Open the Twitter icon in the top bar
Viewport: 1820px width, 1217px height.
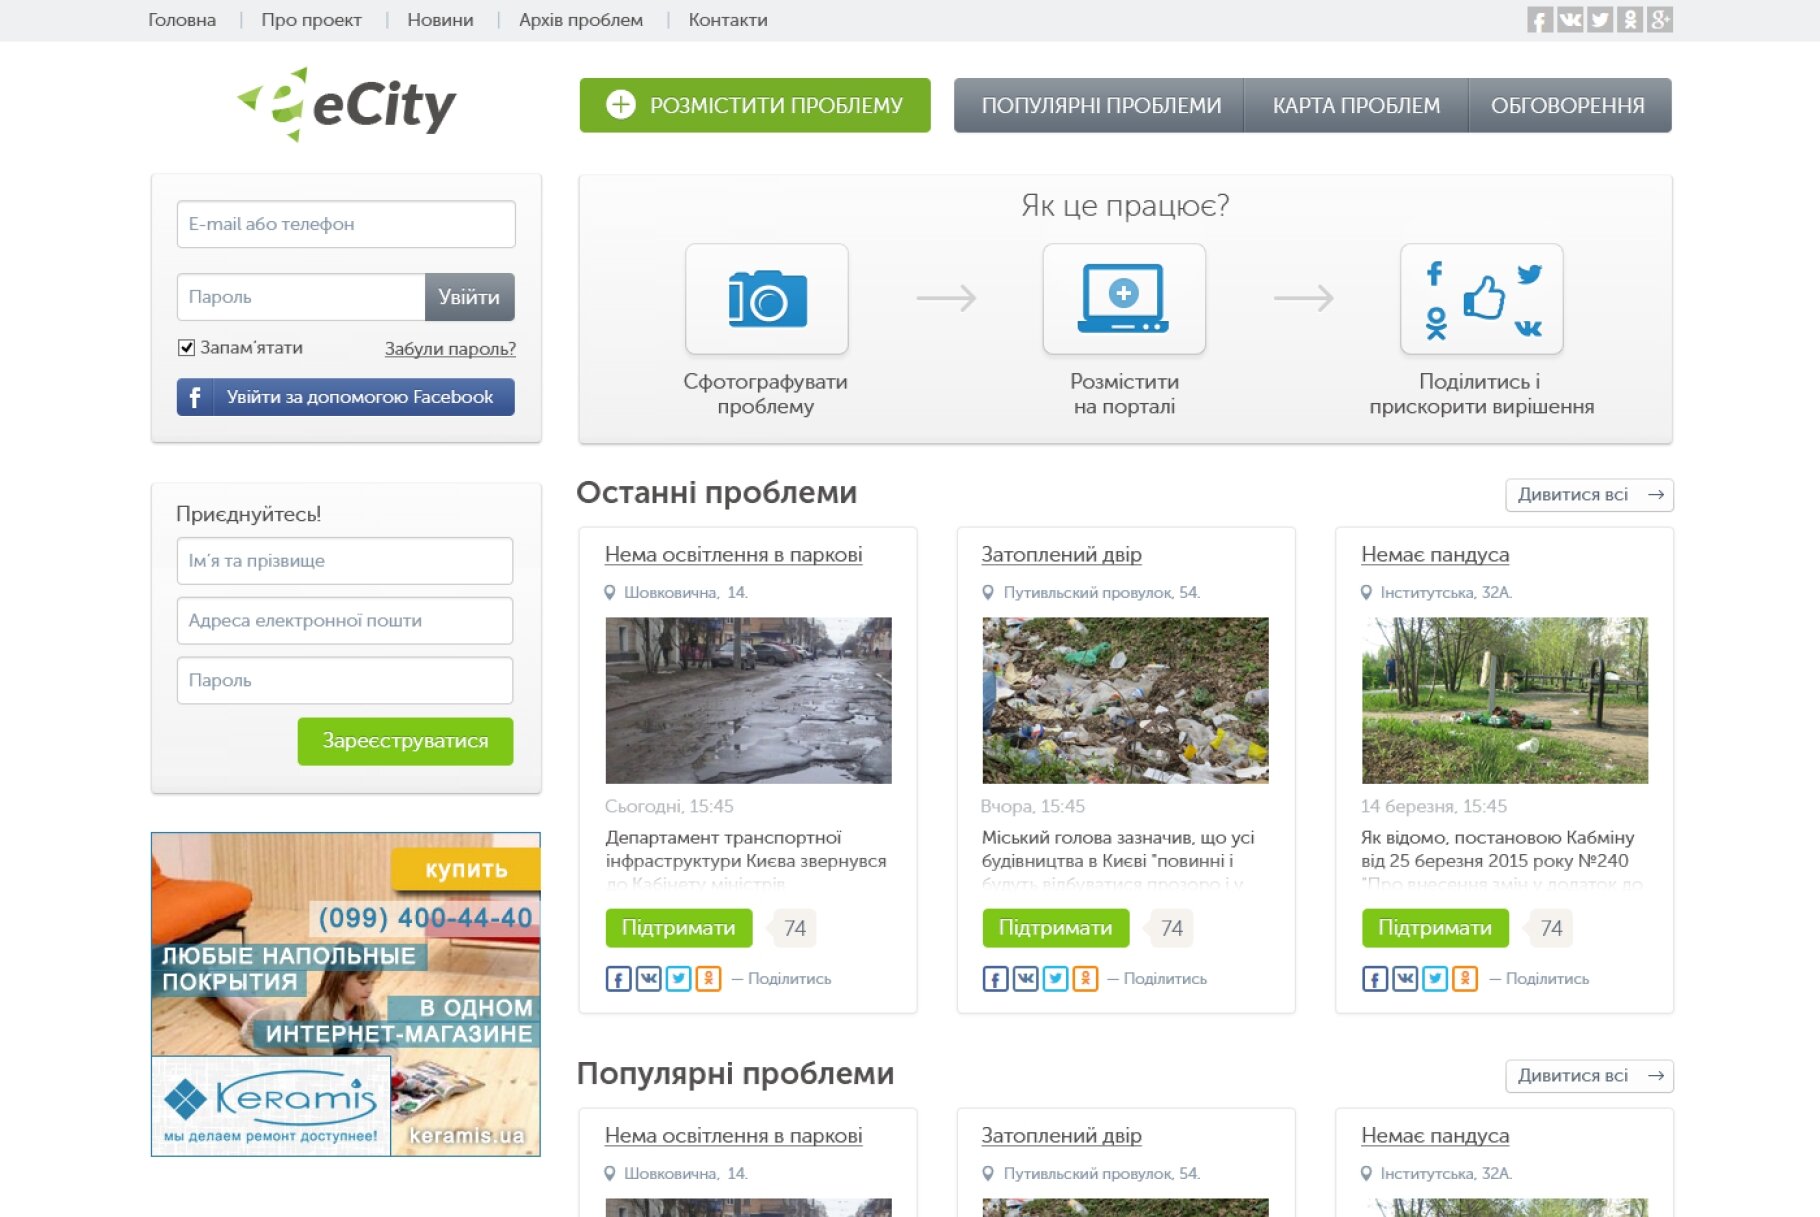point(1600,20)
